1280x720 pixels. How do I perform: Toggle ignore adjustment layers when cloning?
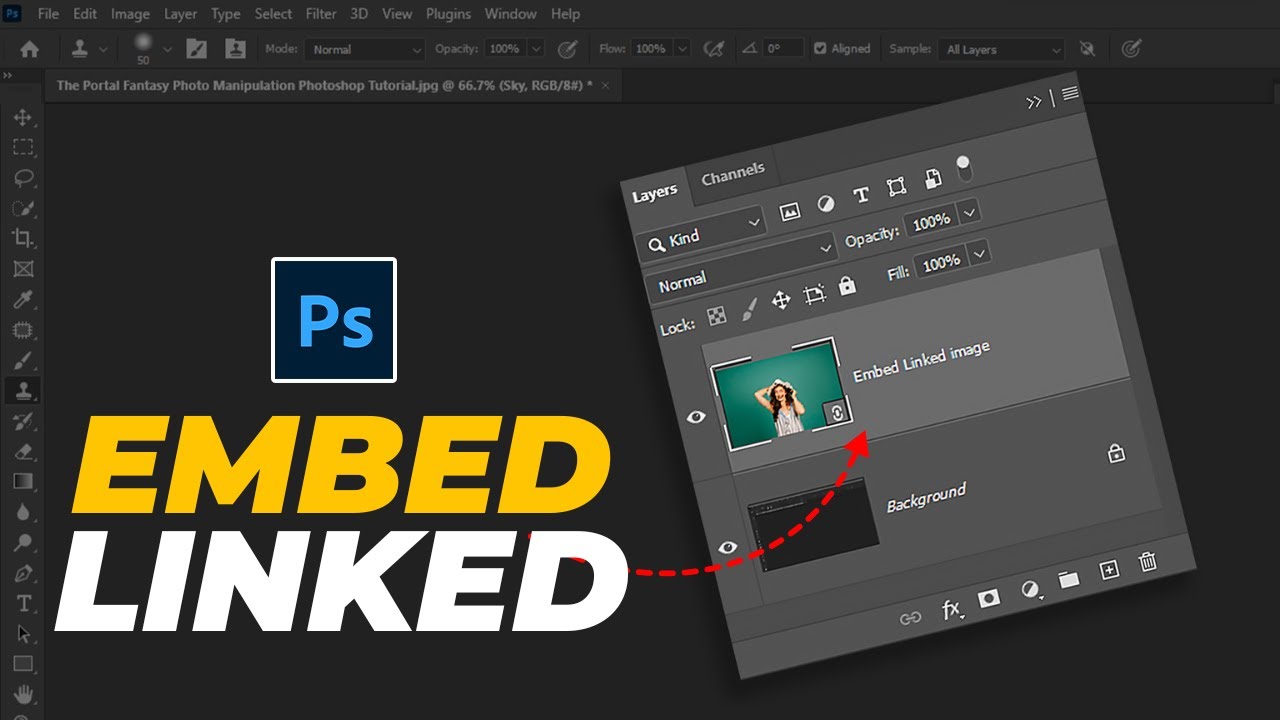tap(1087, 48)
